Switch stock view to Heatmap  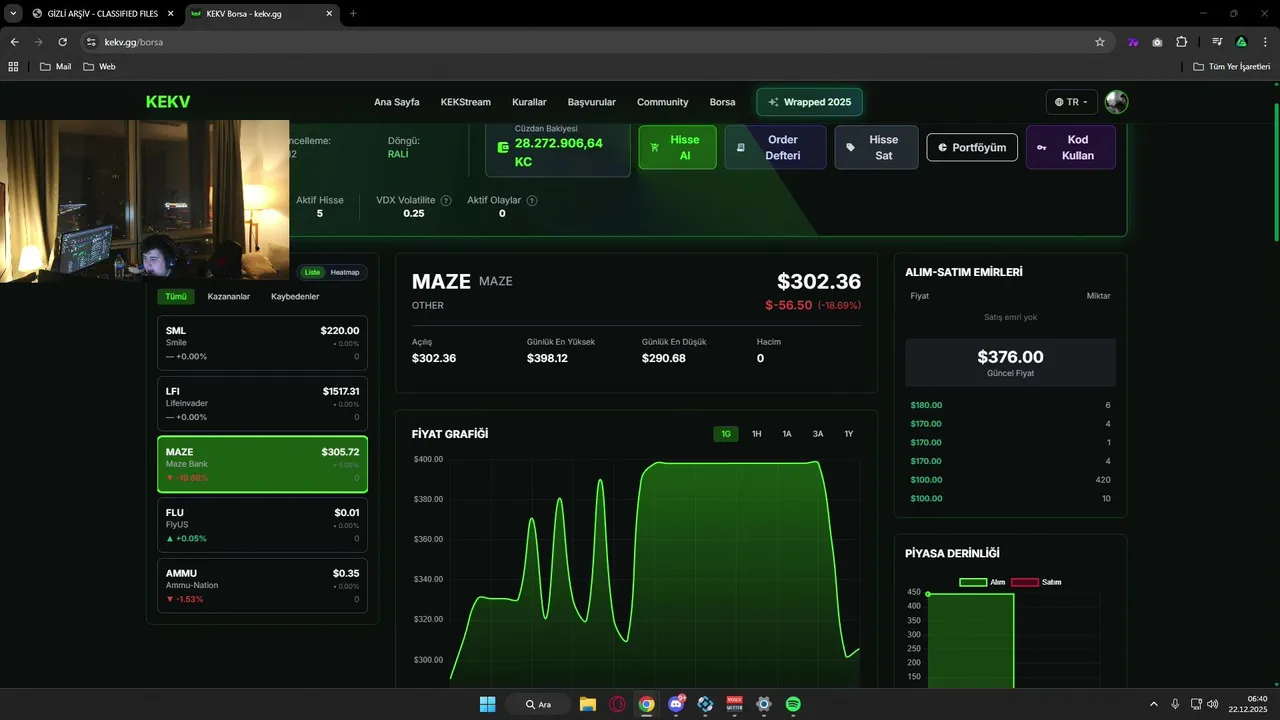pos(345,272)
